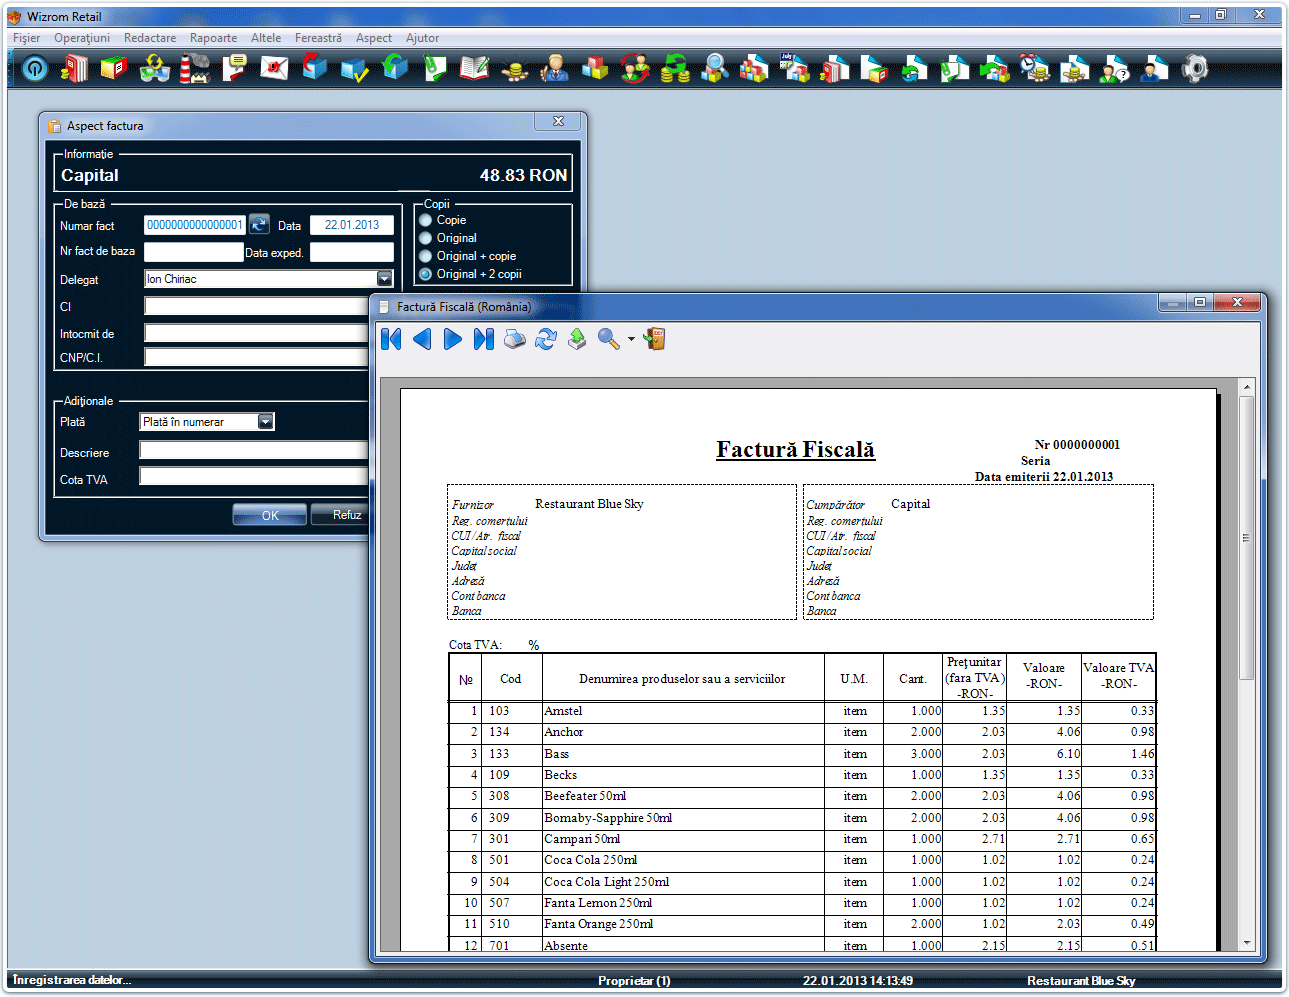This screenshot has height=997, width=1289.
Task: Open the Operațiuni menu
Action: (82, 38)
